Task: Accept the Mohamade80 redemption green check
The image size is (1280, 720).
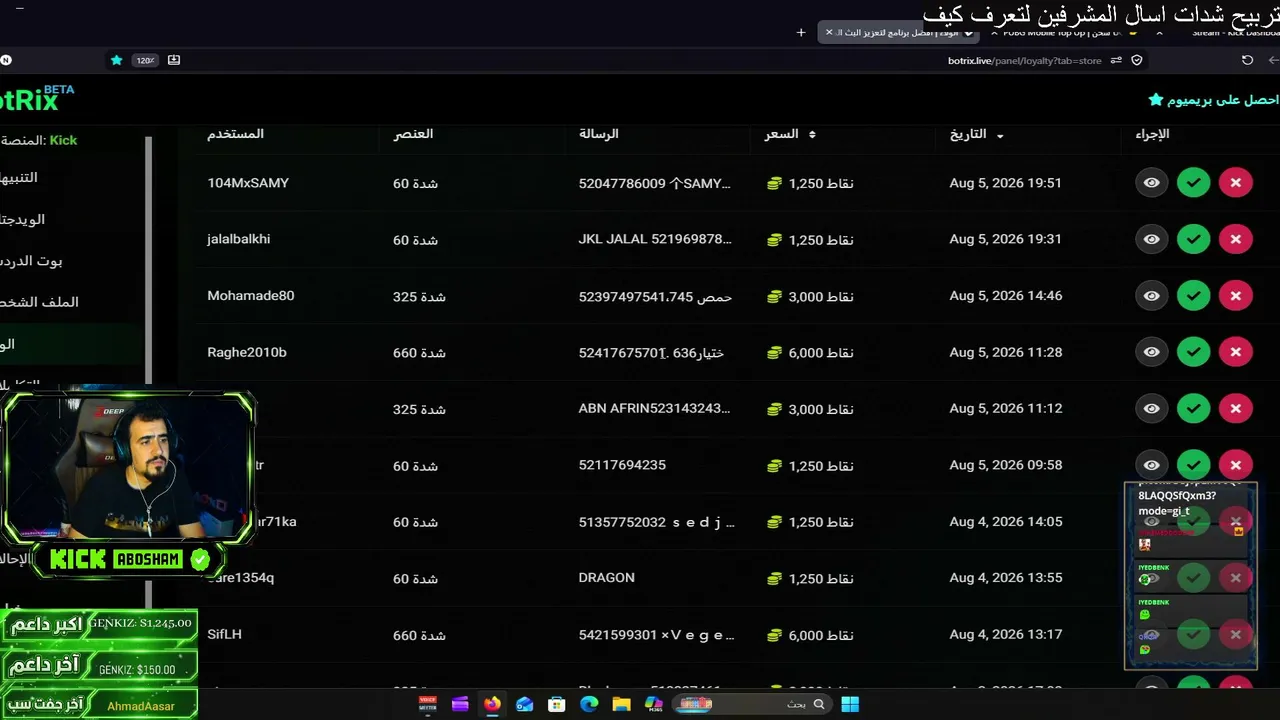Action: point(1193,296)
